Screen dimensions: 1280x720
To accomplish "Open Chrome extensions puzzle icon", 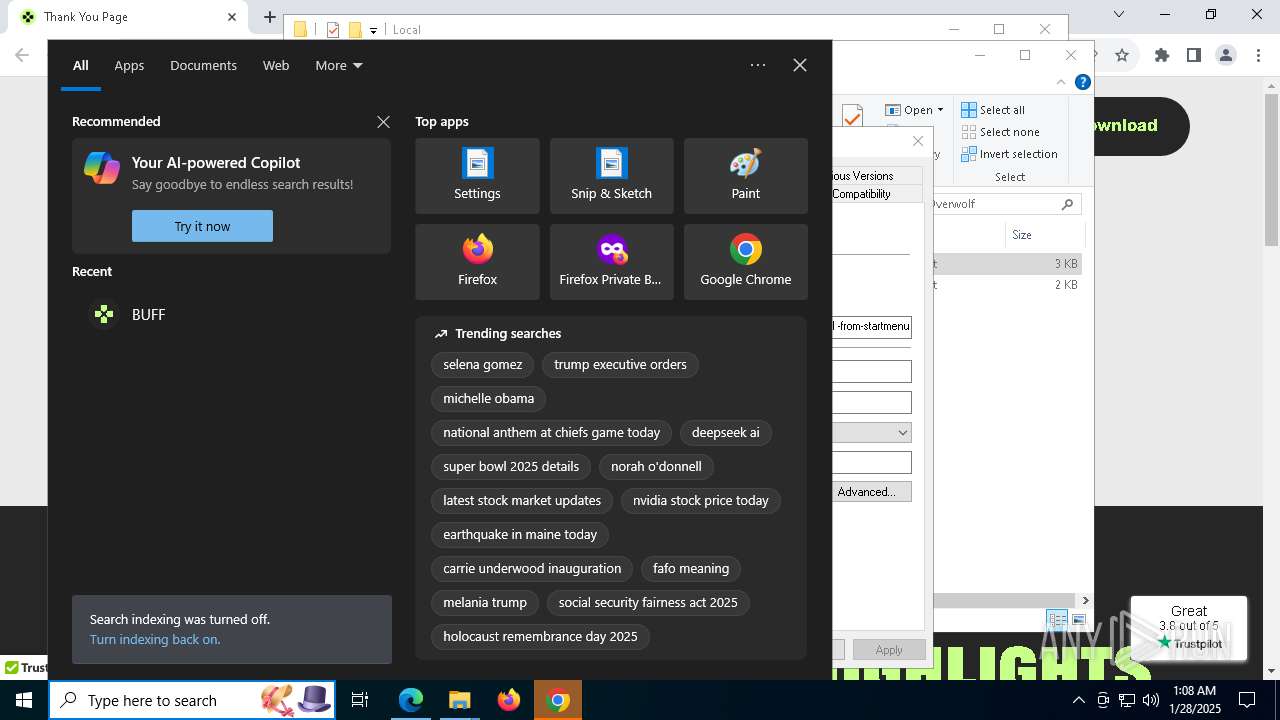I will (1161, 56).
